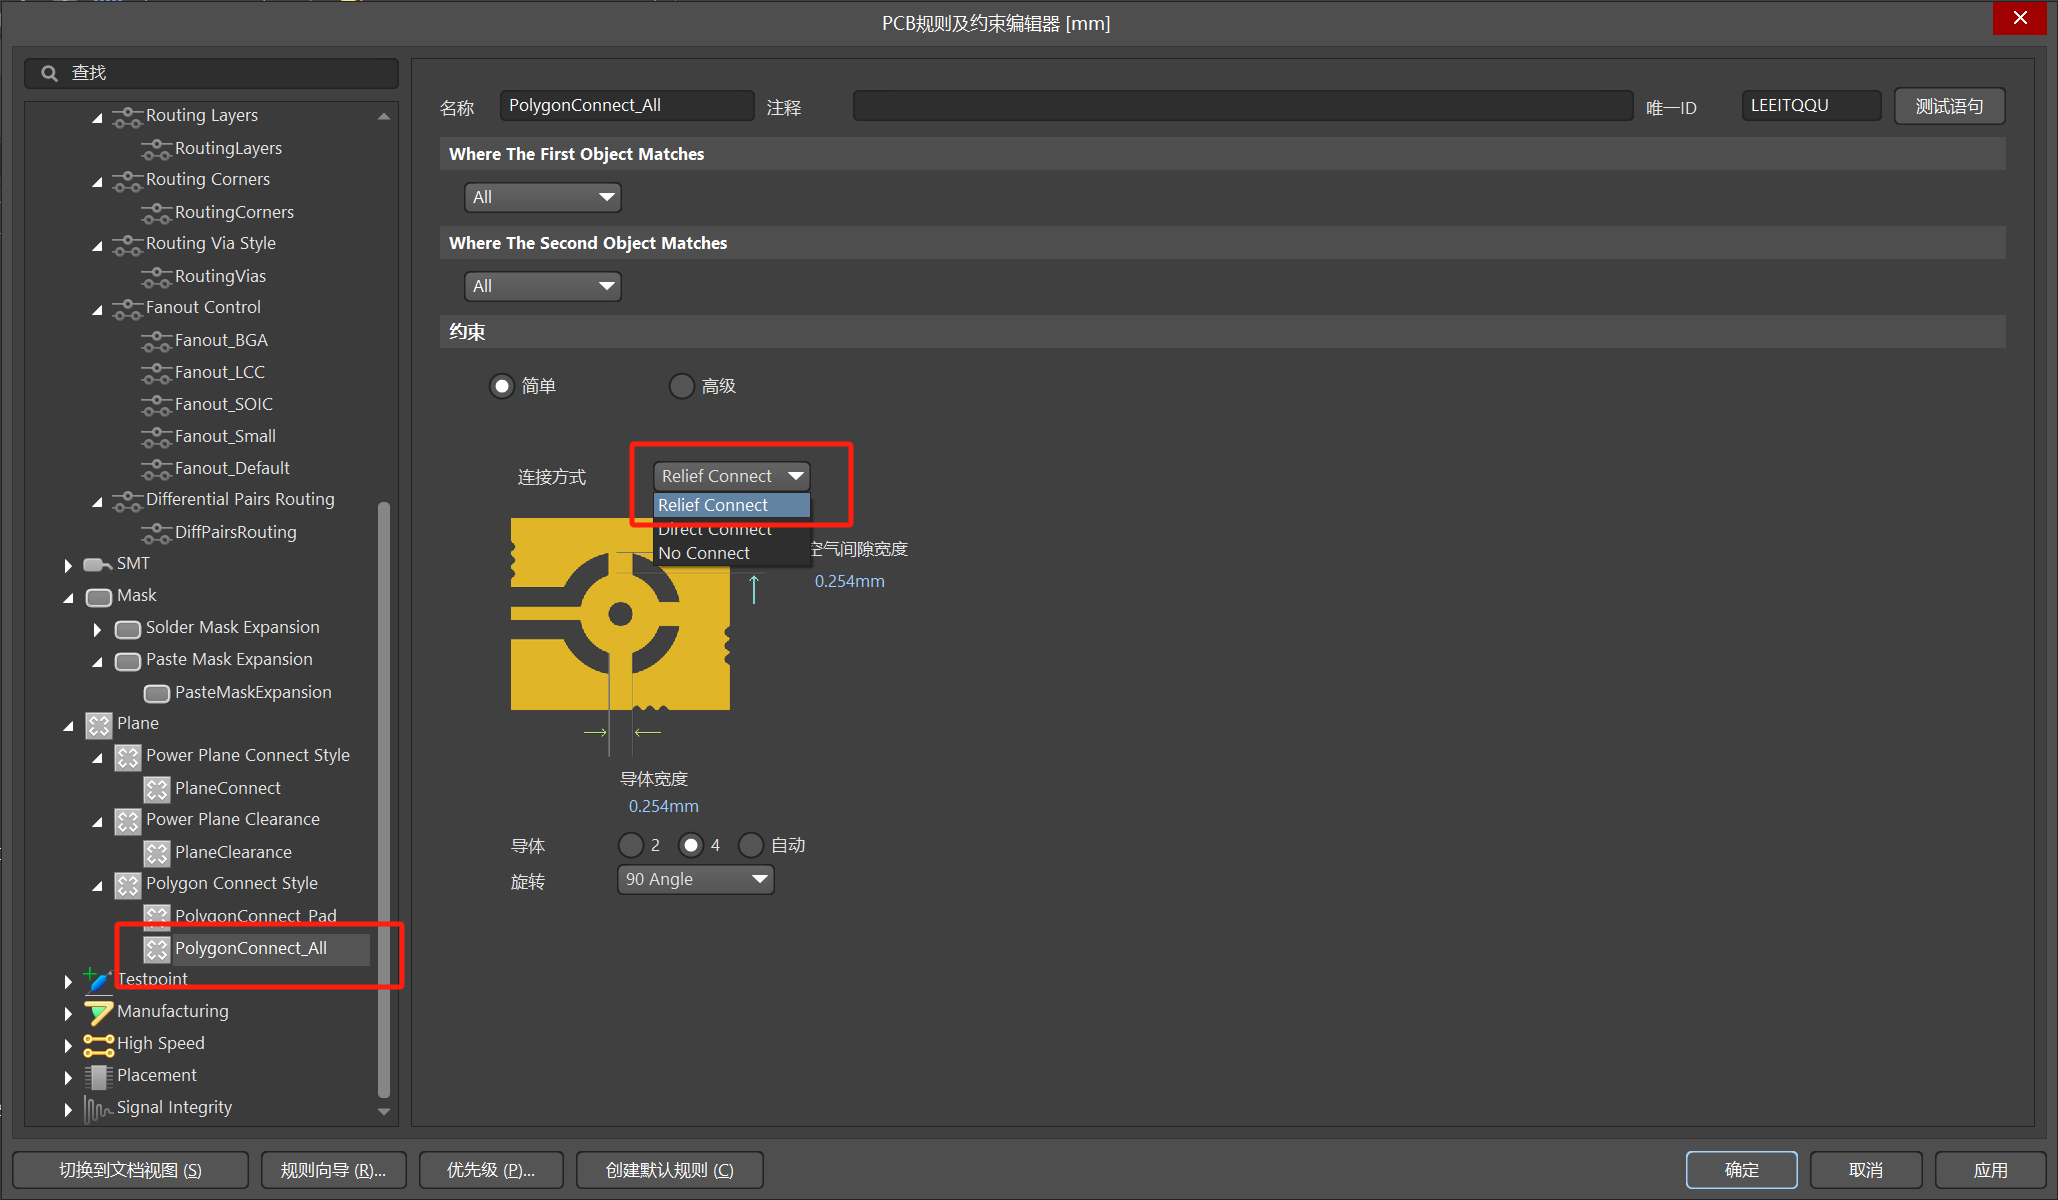
Task: Click the Signal Integrity category icon
Action: coord(98,1108)
